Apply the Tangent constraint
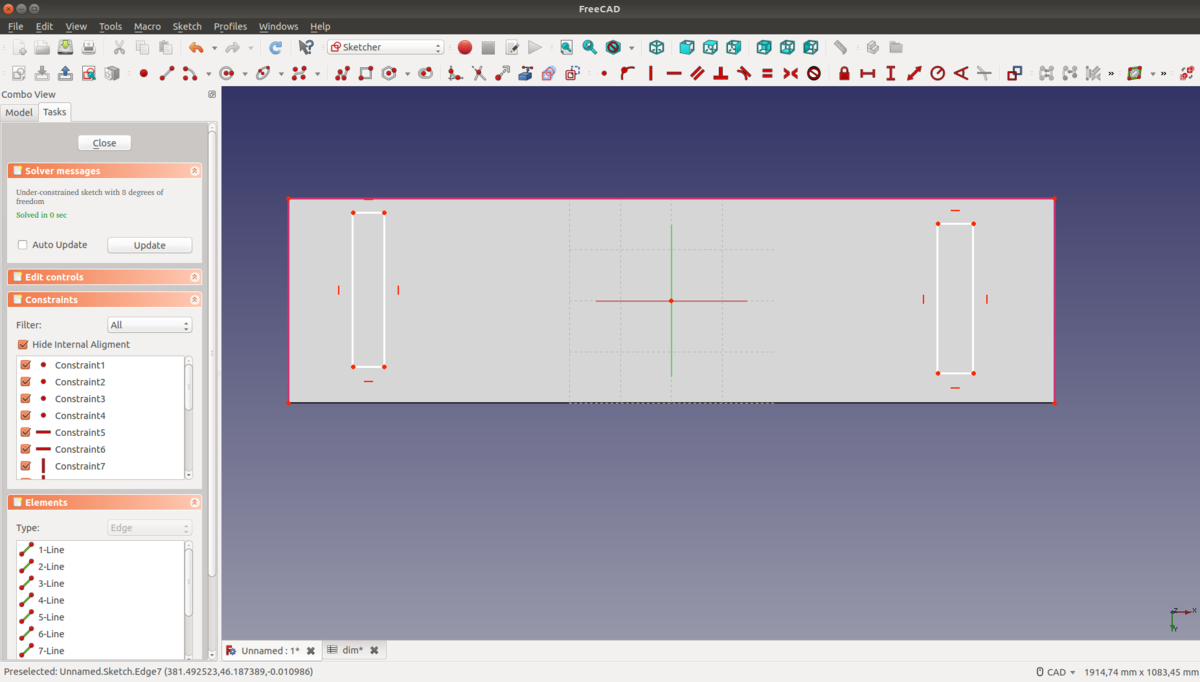The image size is (1200, 682). pyautogui.click(x=744, y=73)
